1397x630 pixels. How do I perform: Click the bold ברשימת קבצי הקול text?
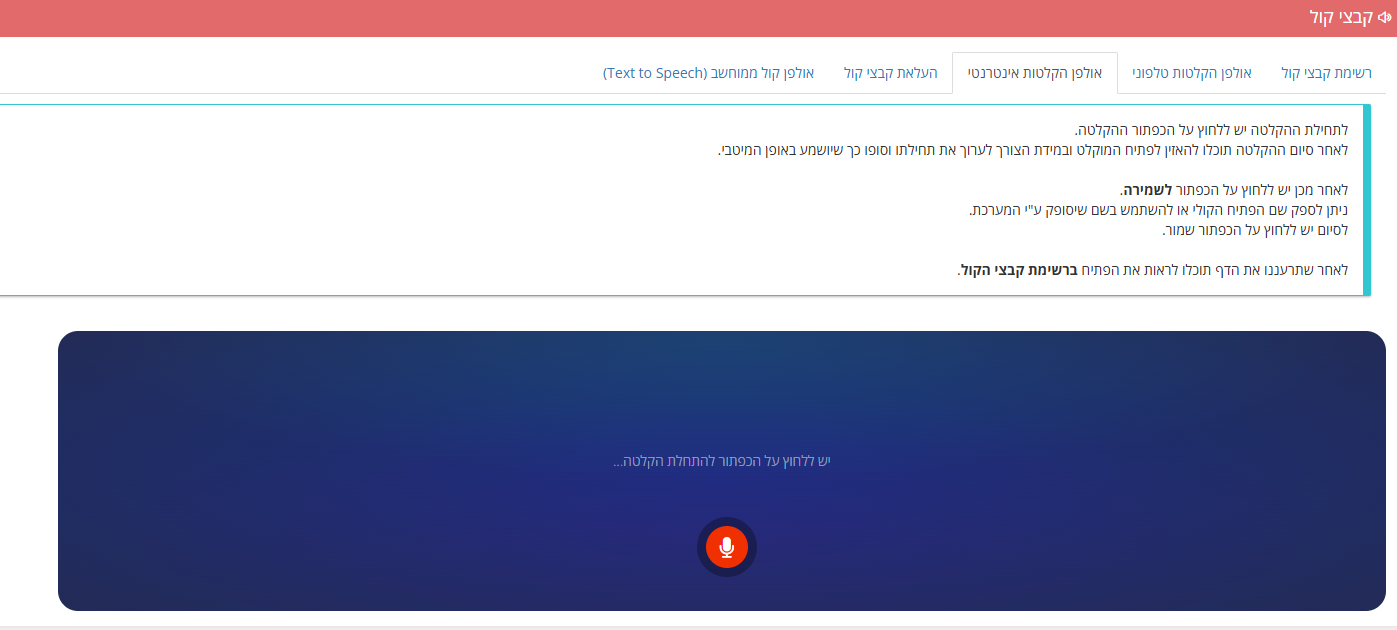pos(1019,270)
